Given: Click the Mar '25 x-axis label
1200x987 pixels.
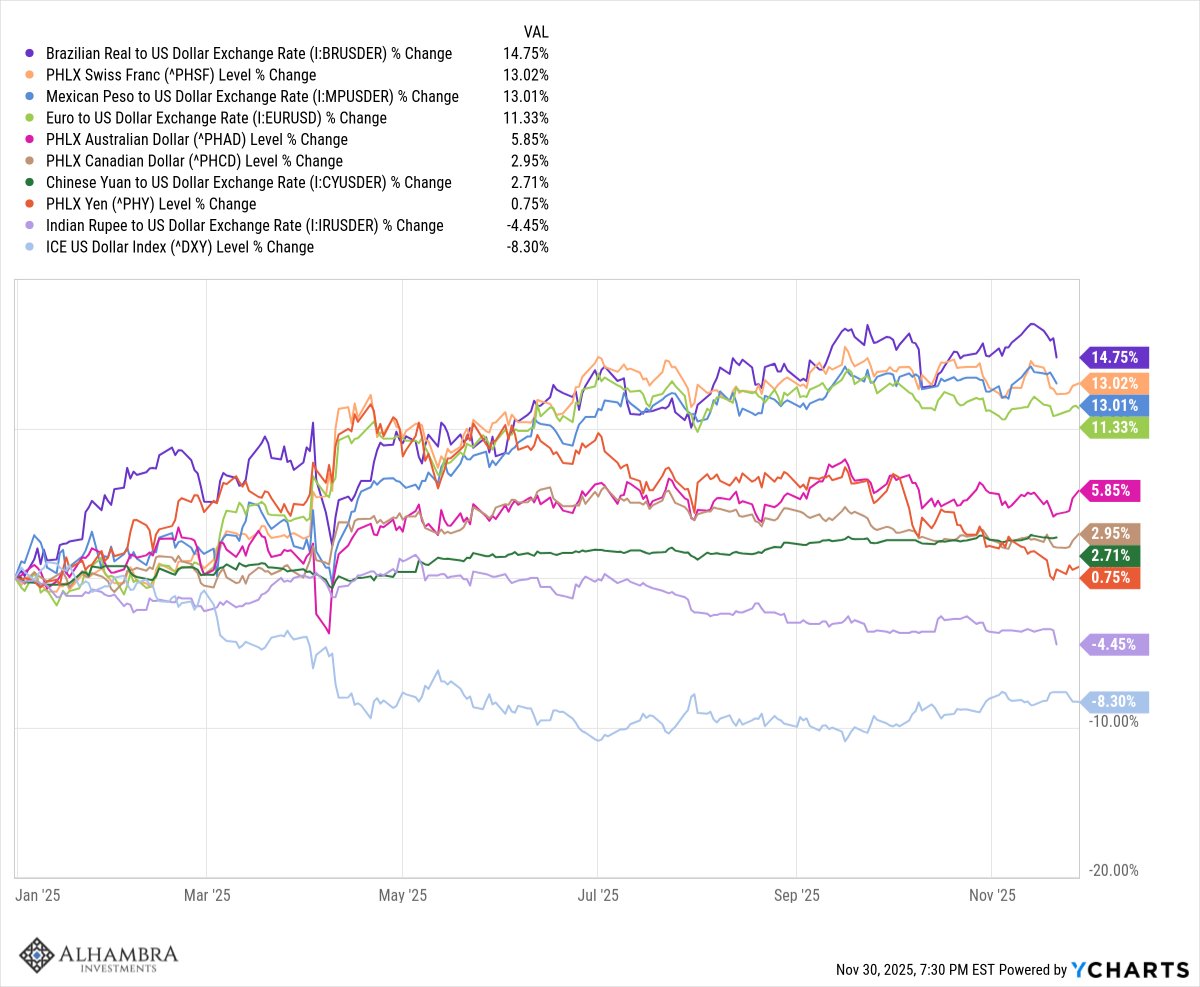Looking at the screenshot, I should pyautogui.click(x=207, y=896).
